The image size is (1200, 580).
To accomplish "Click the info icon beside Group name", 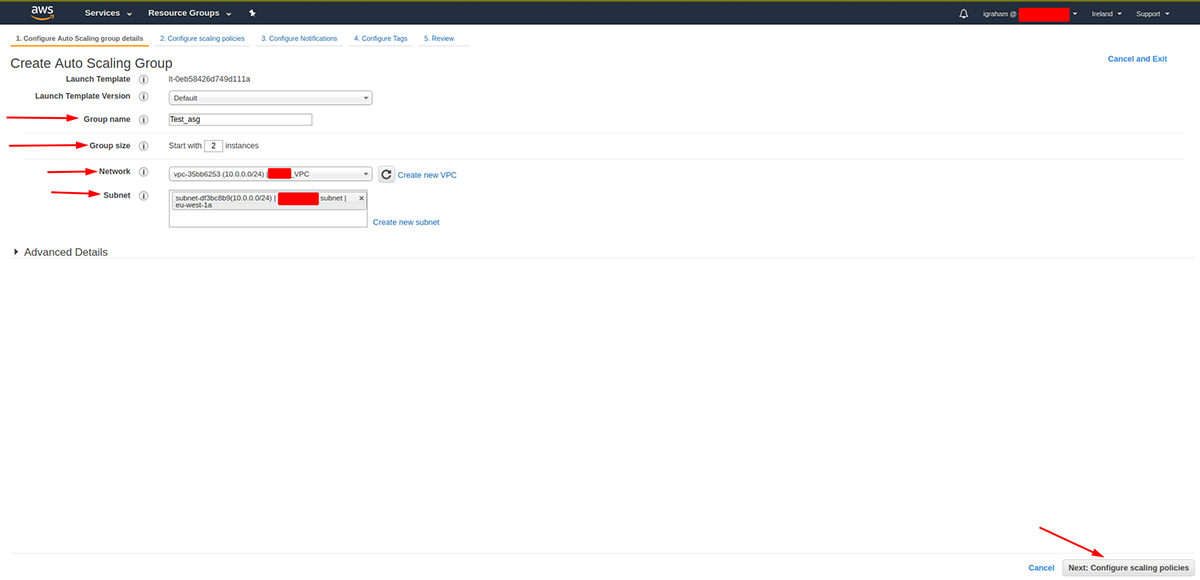I will click(143, 118).
